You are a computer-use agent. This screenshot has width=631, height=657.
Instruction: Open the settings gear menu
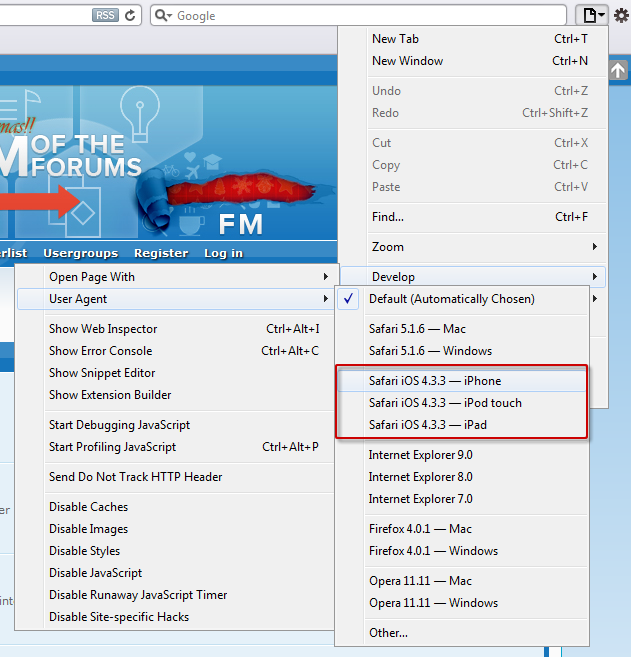[621, 16]
